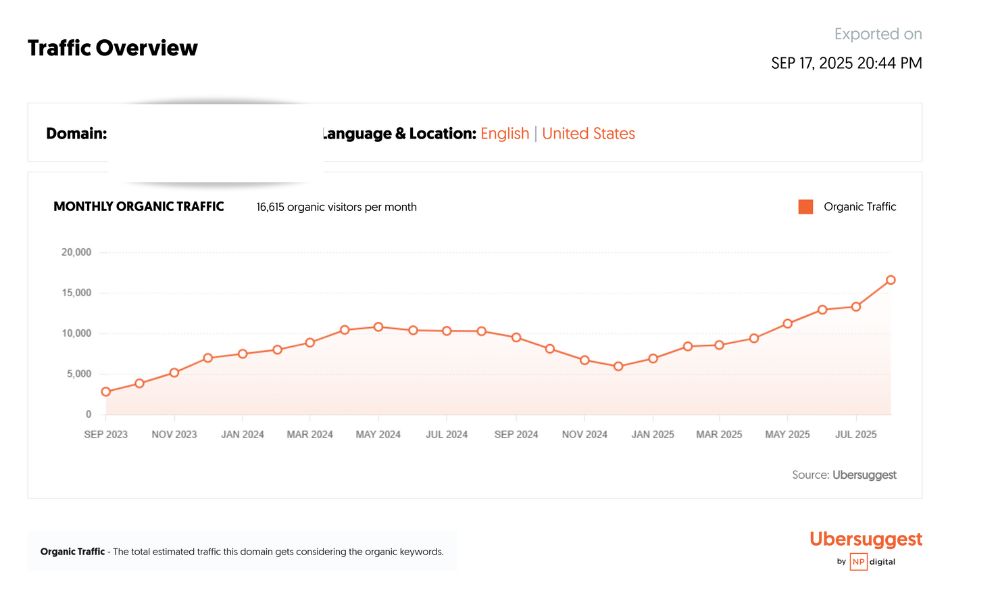Expand the Traffic Overview section header
Image resolution: width=1000 pixels, height=600 pixels.
112,47
